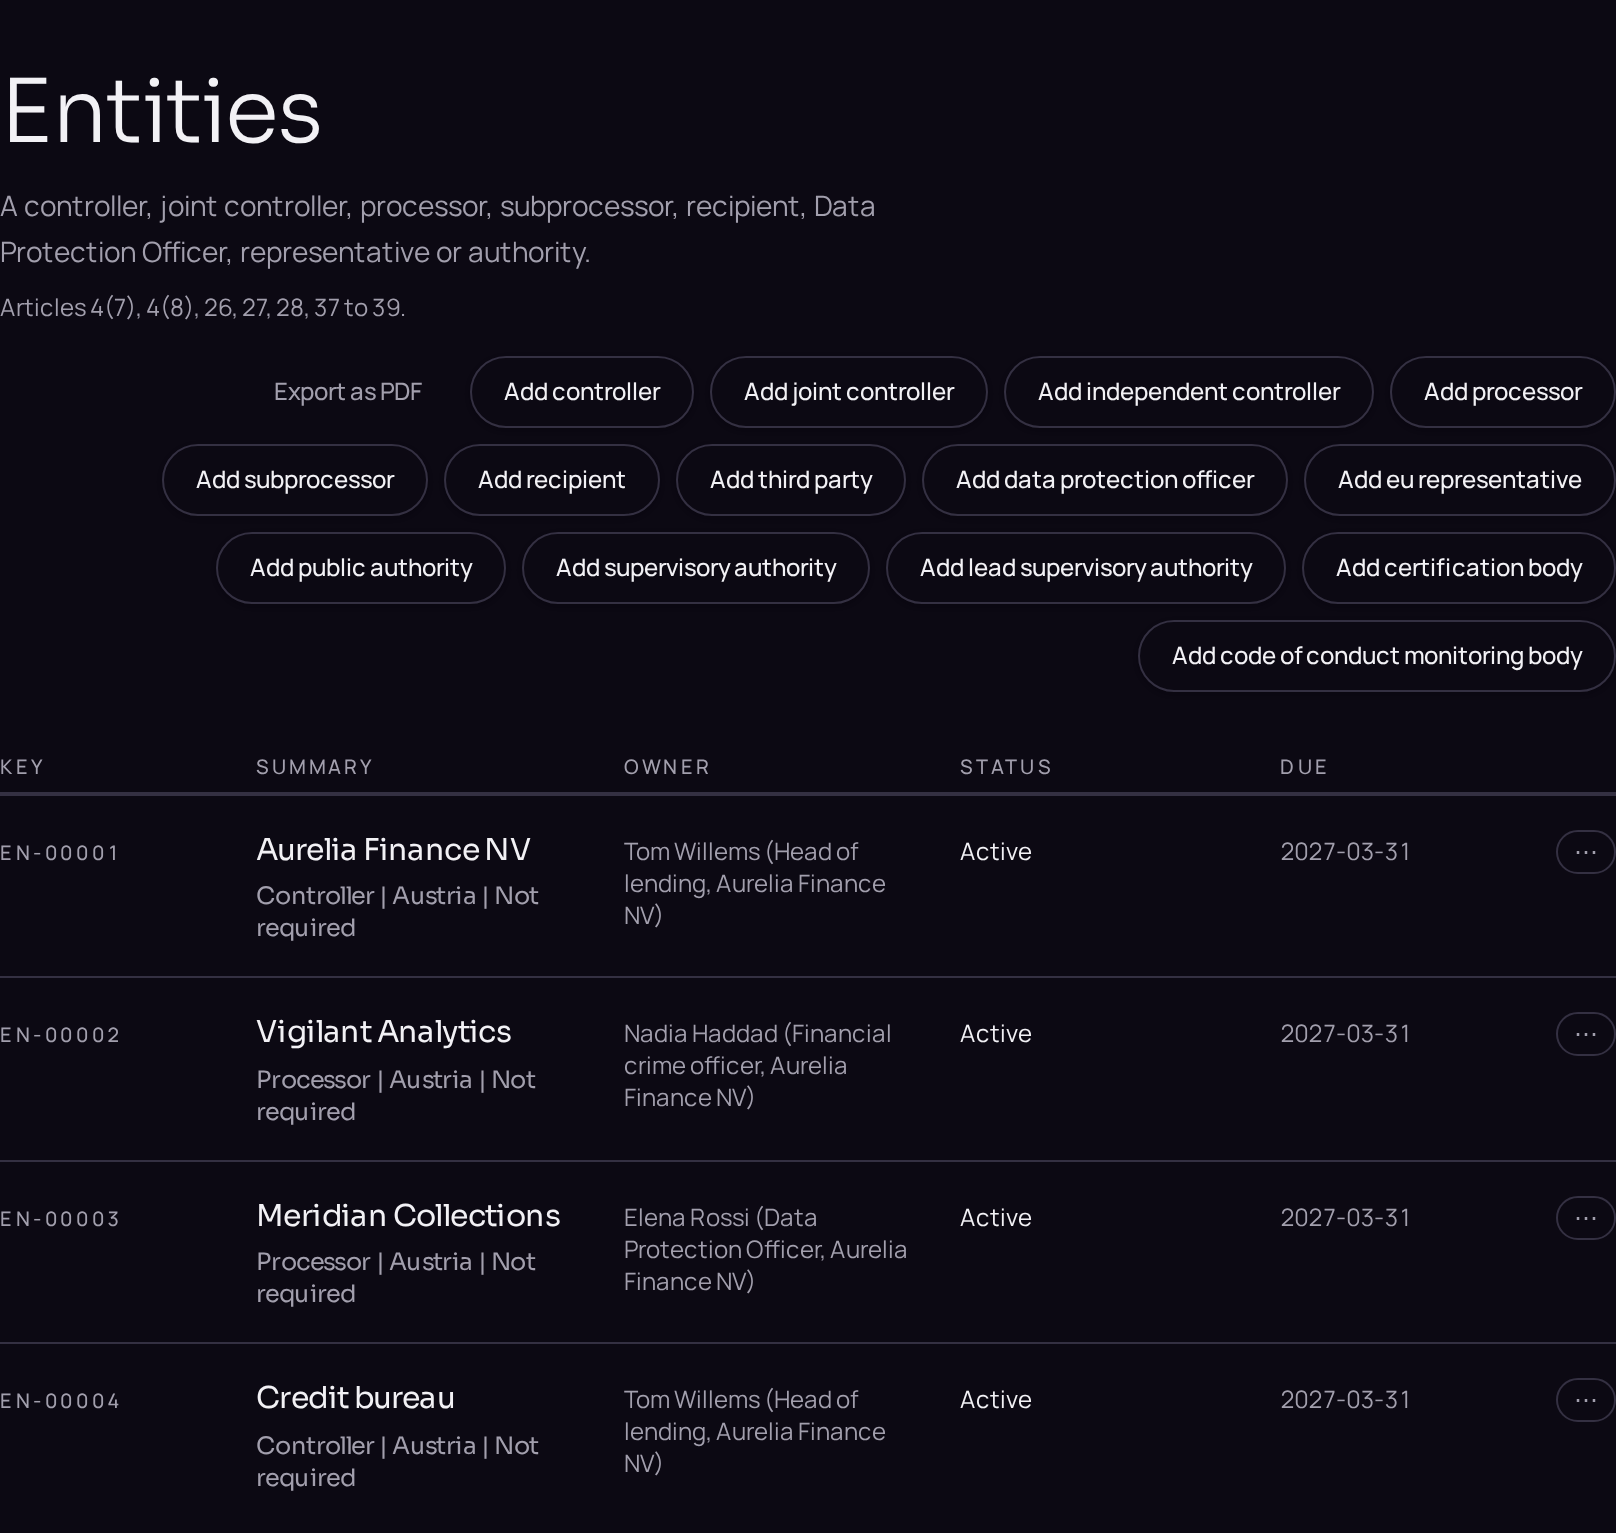This screenshot has height=1533, width=1616.
Task: Click Active status of Meridian Collections
Action: (996, 1217)
